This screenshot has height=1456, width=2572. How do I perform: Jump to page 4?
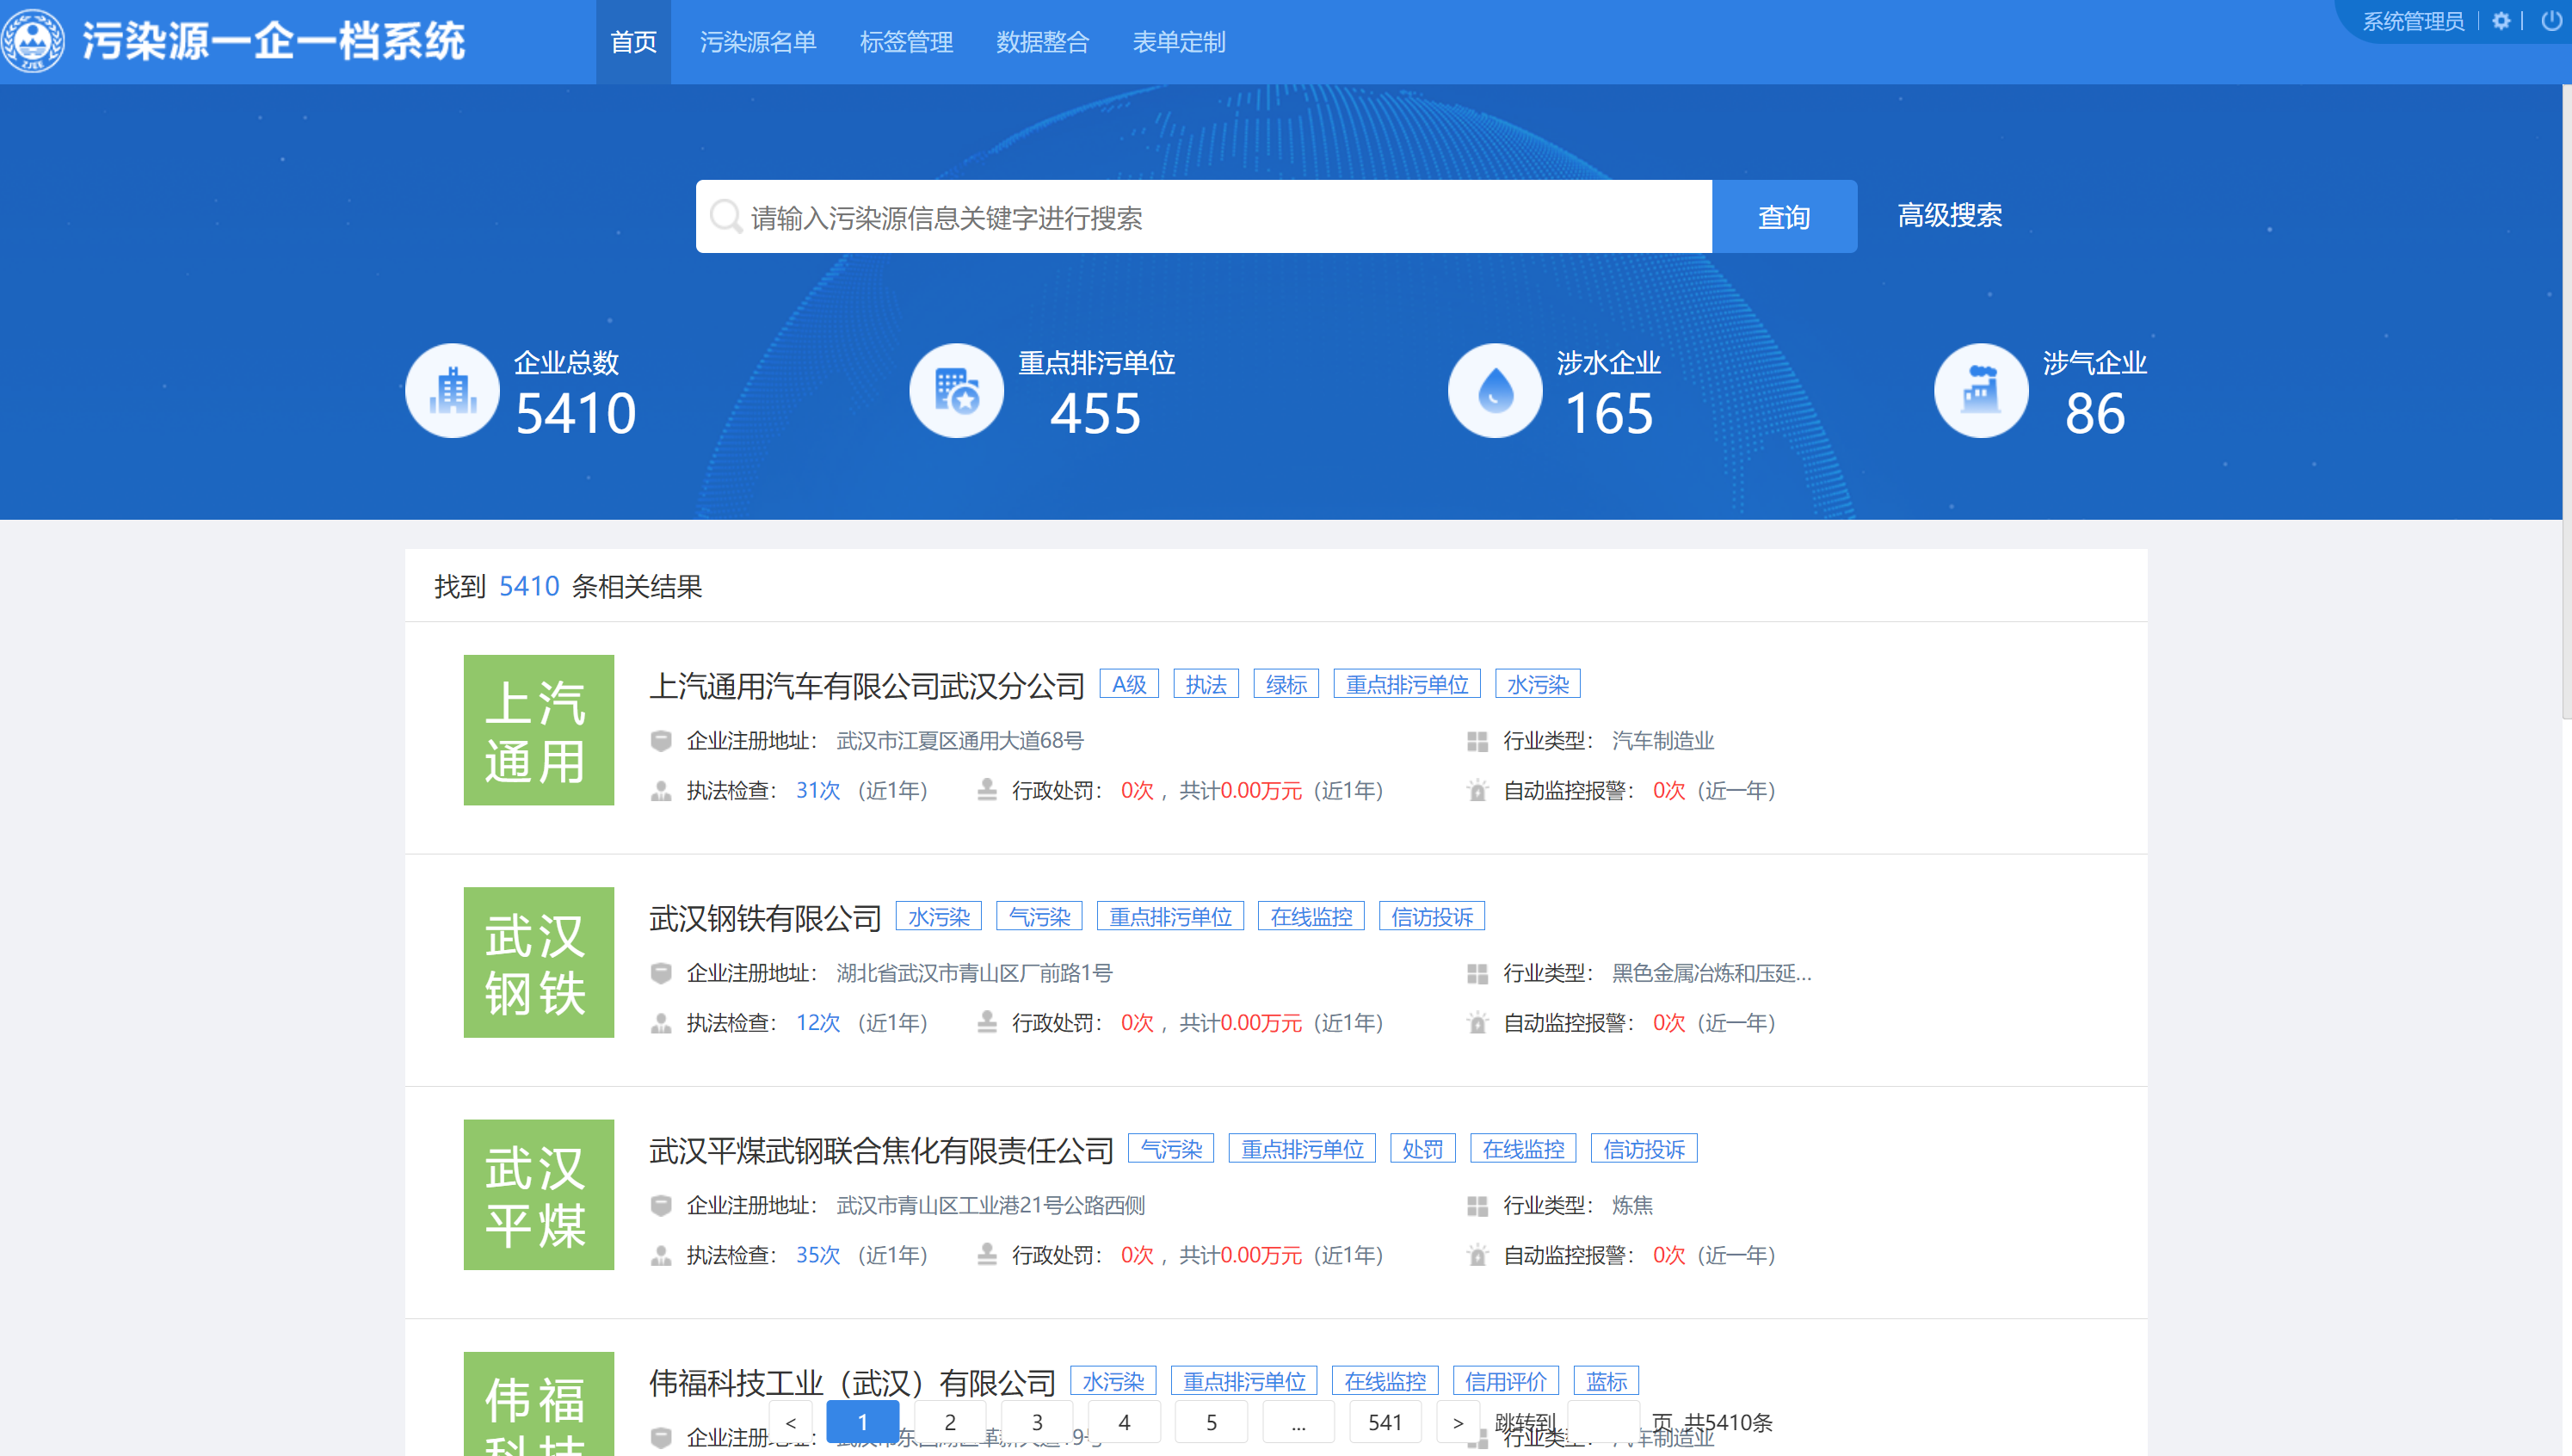[x=1124, y=1422]
